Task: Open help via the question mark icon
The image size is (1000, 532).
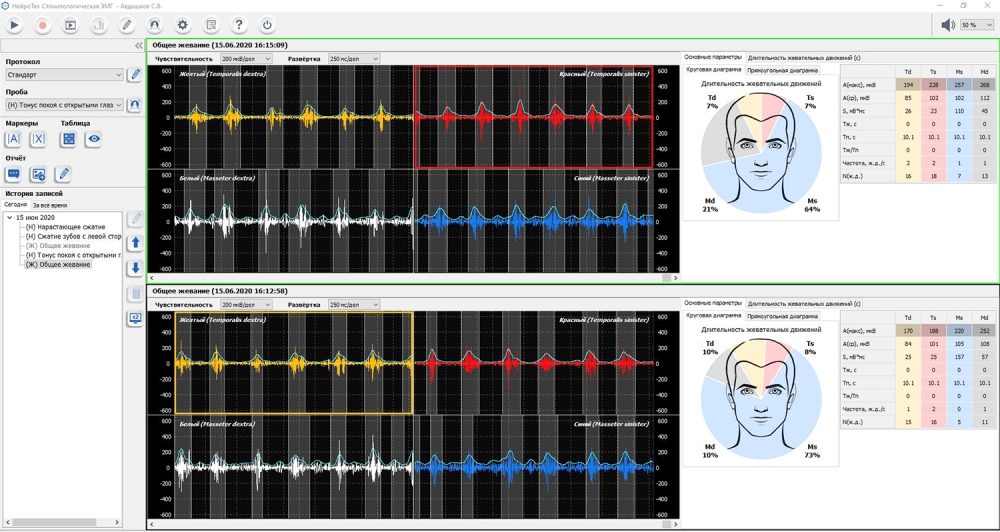Action: click(x=239, y=25)
